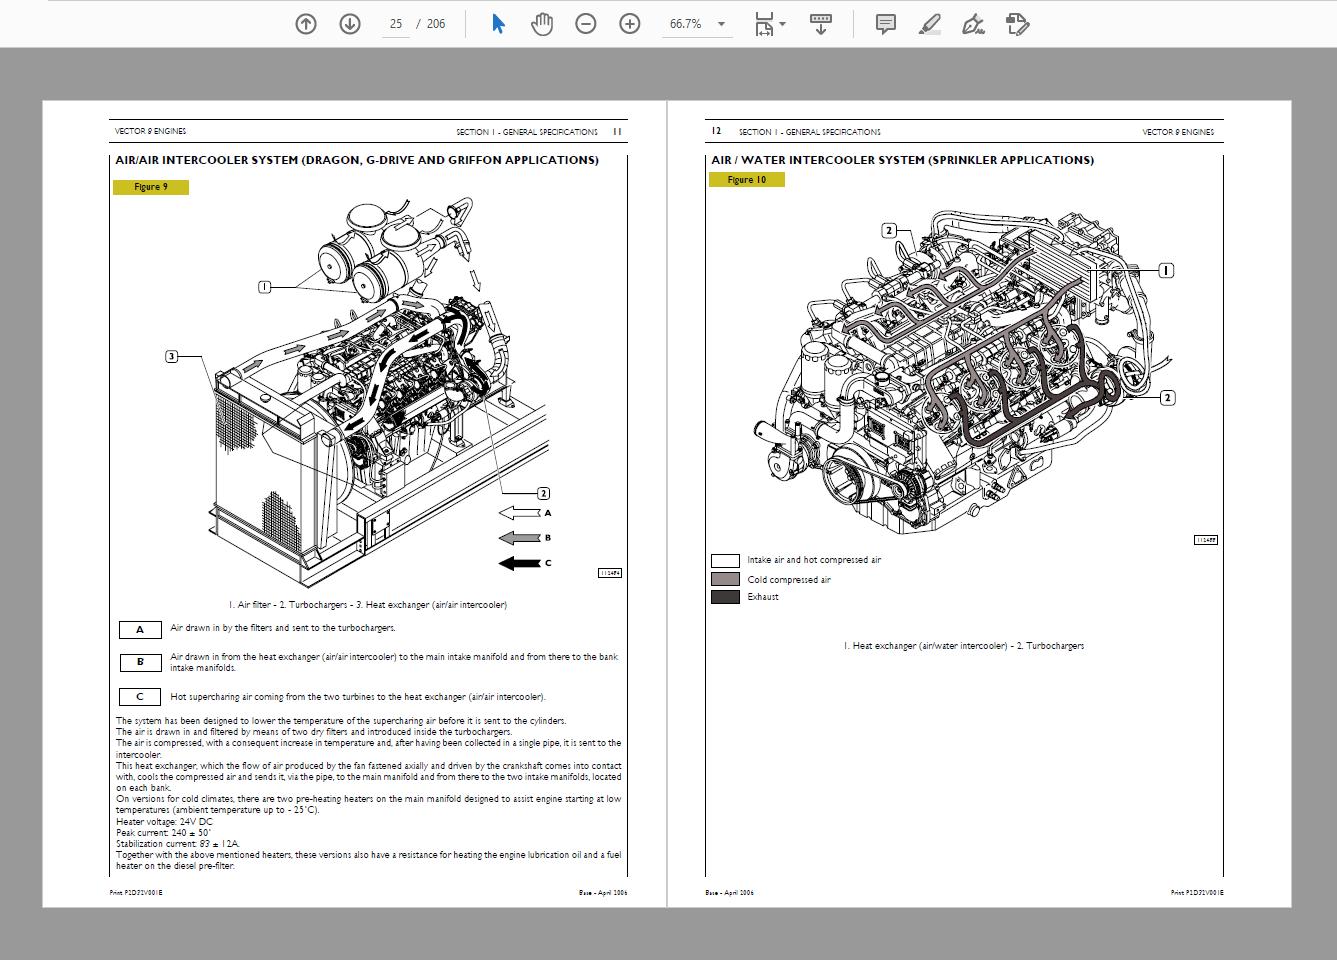The height and width of the screenshot is (960, 1337).
Task: Open the Add Comment tool
Action: tap(884, 23)
